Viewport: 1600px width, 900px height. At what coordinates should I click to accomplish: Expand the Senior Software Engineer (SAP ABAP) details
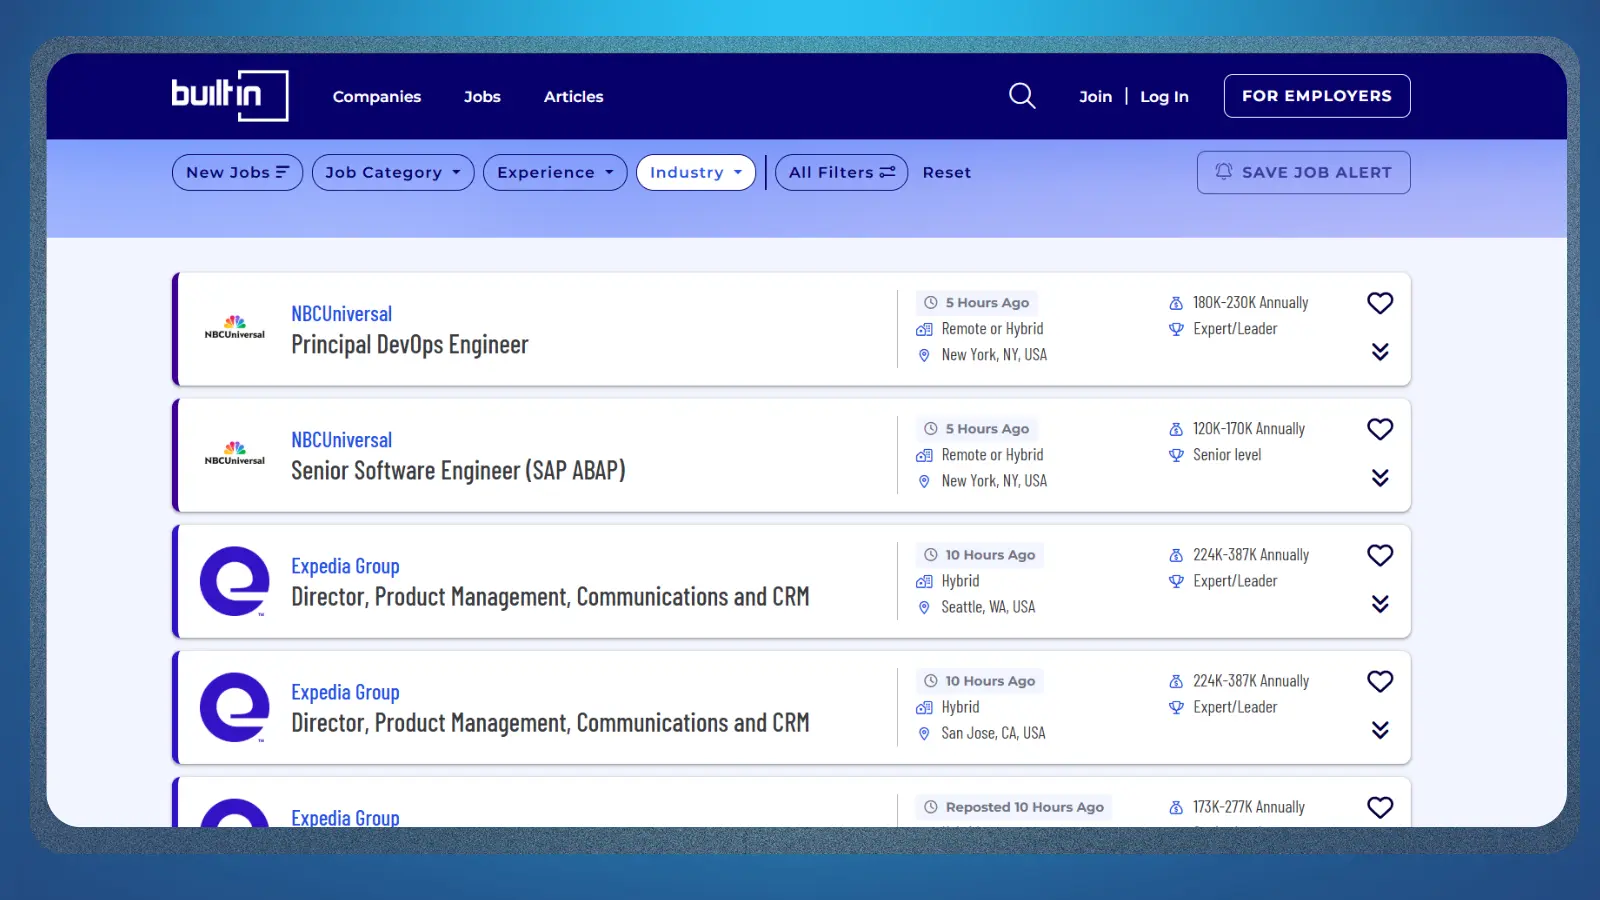coord(1380,478)
